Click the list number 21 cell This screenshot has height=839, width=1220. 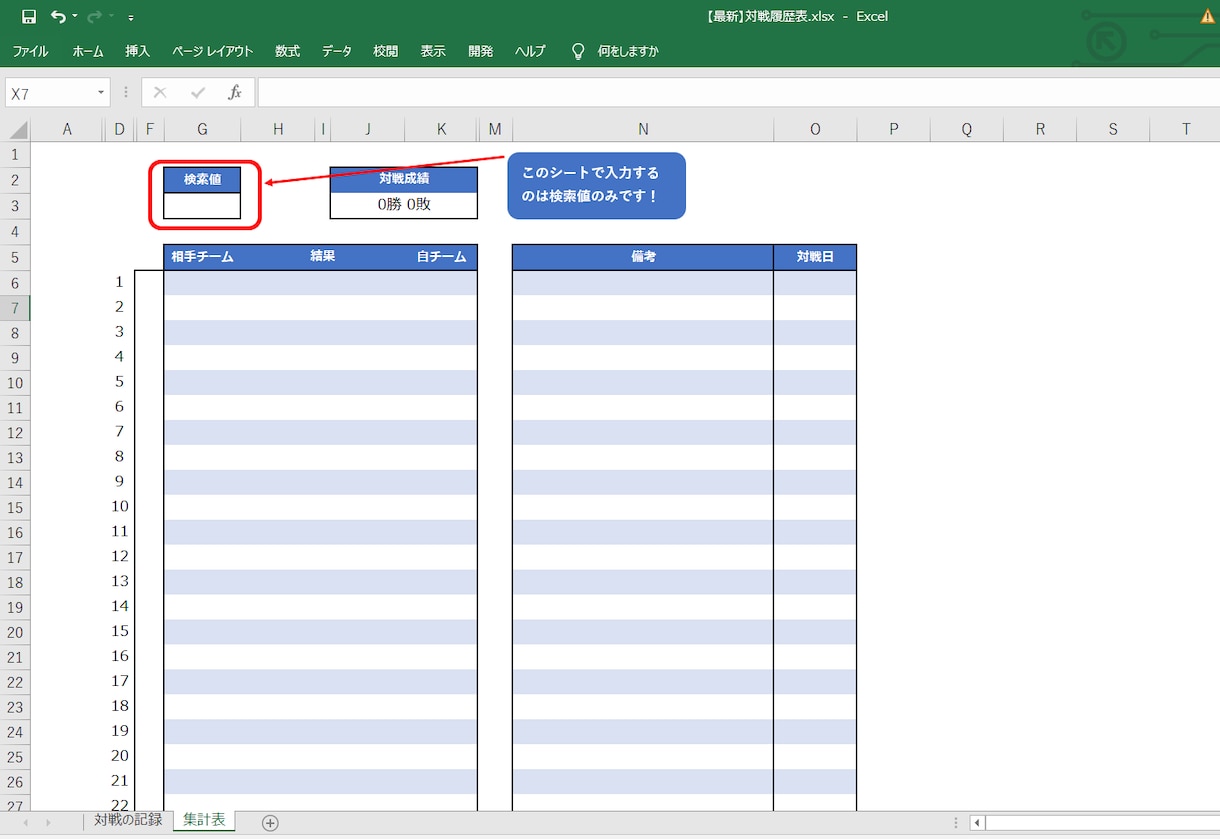[119, 781]
